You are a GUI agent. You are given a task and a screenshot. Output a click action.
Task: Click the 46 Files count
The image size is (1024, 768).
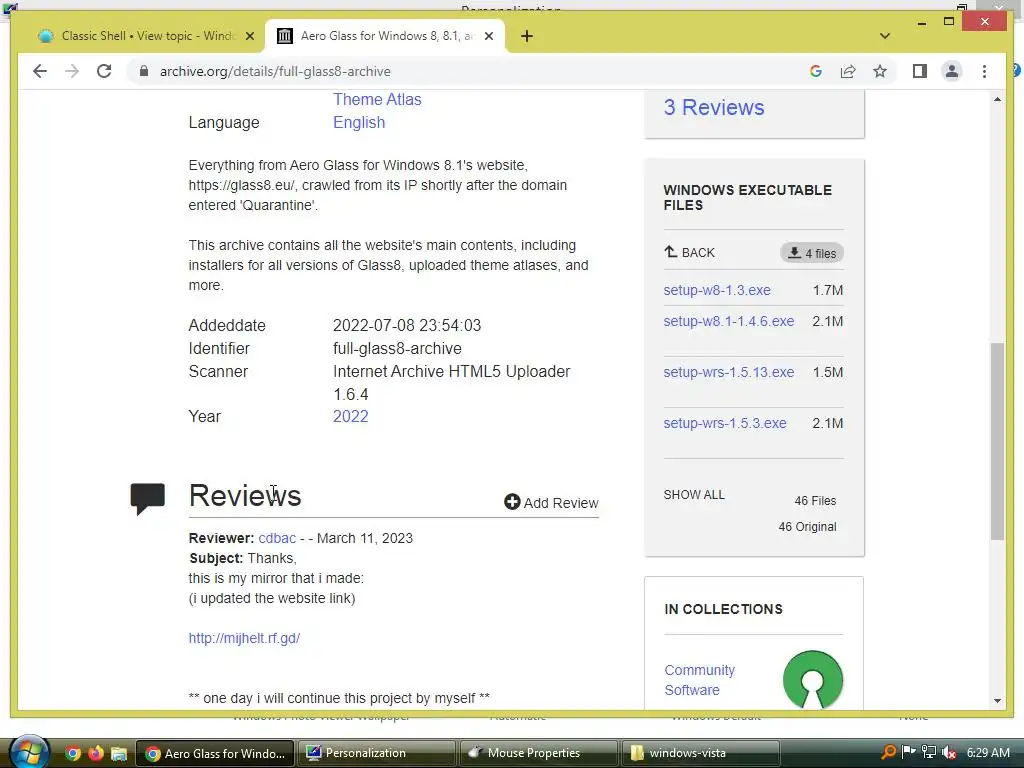[x=815, y=501]
